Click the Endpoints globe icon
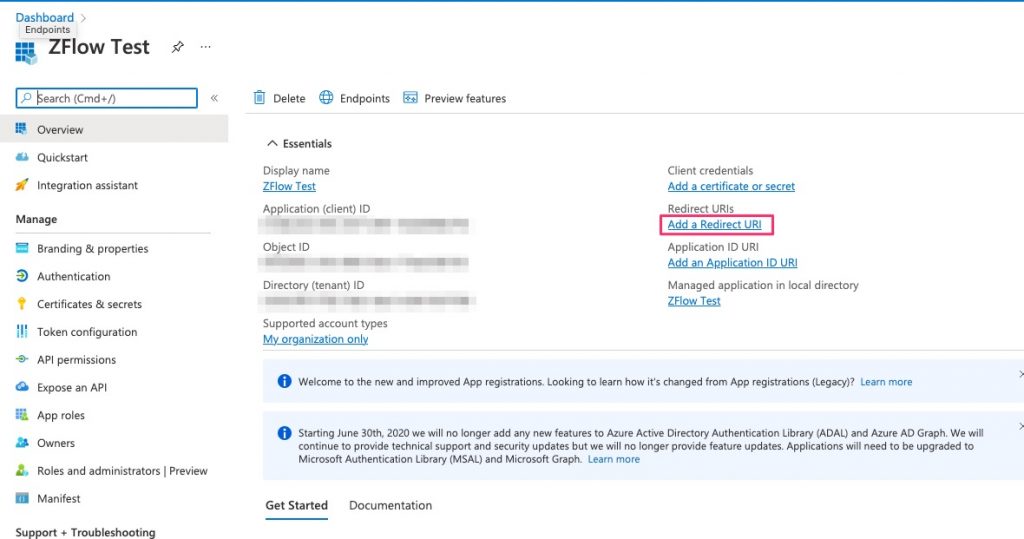This screenshot has height=539, width=1024. click(x=326, y=97)
